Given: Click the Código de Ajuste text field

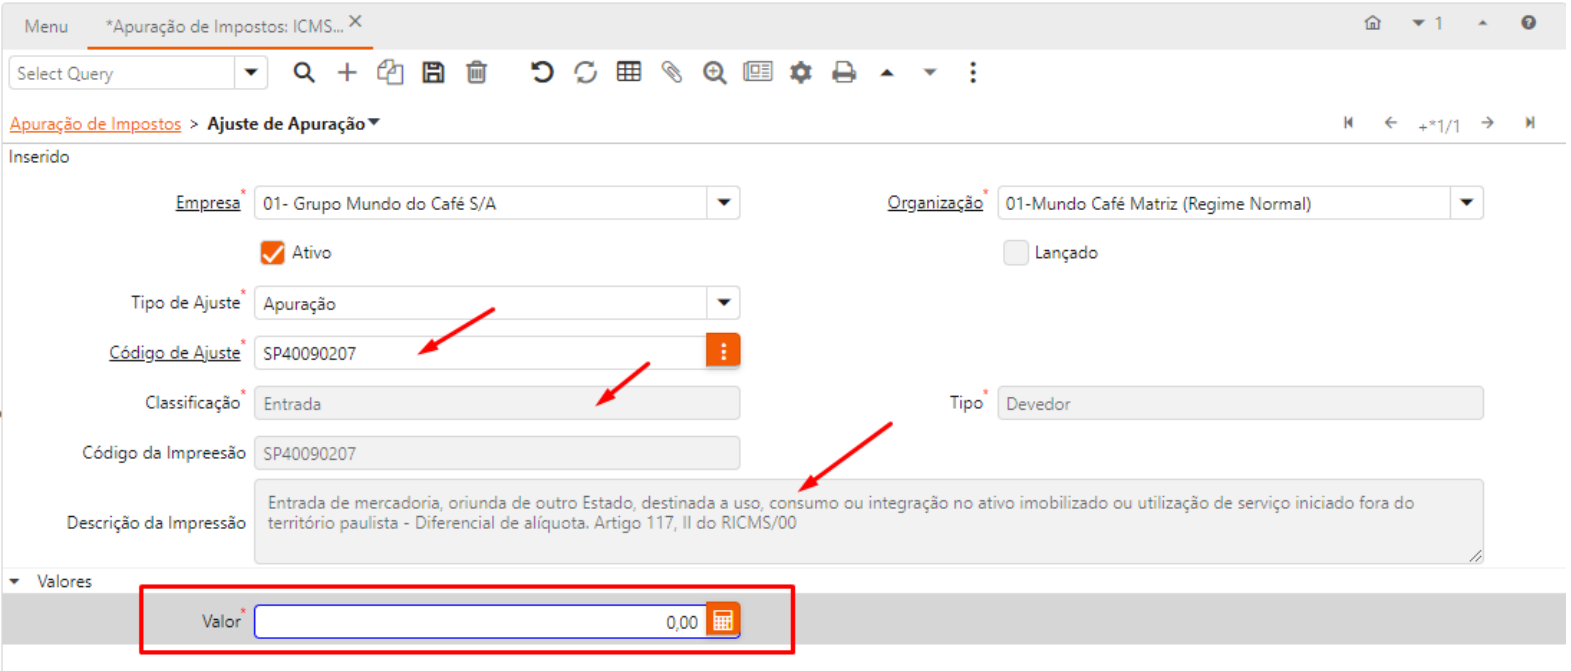Looking at the screenshot, I should coord(481,352).
